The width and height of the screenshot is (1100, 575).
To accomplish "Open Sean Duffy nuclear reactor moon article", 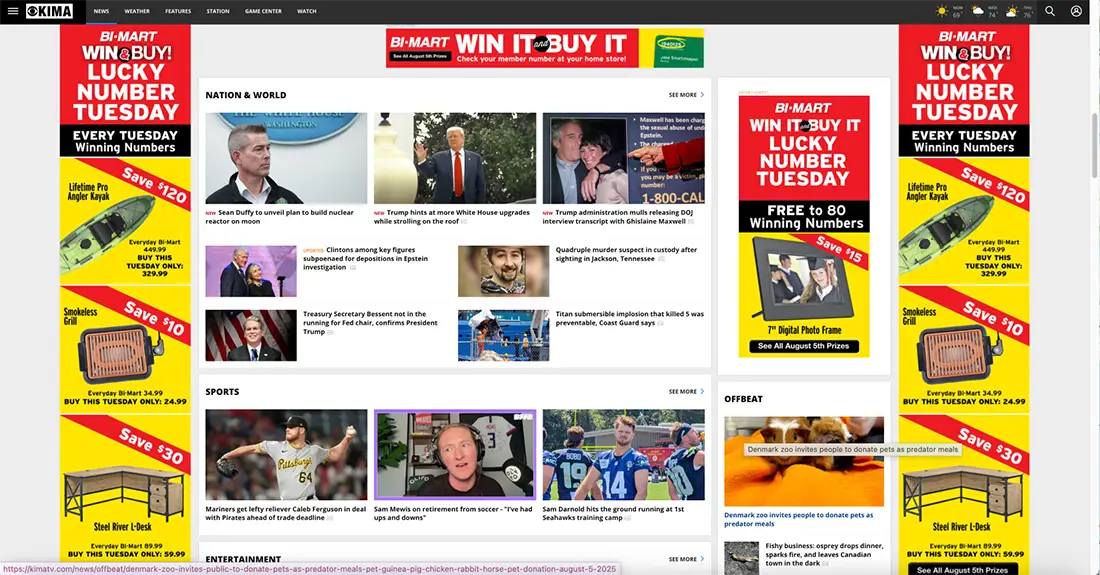I will (281, 217).
